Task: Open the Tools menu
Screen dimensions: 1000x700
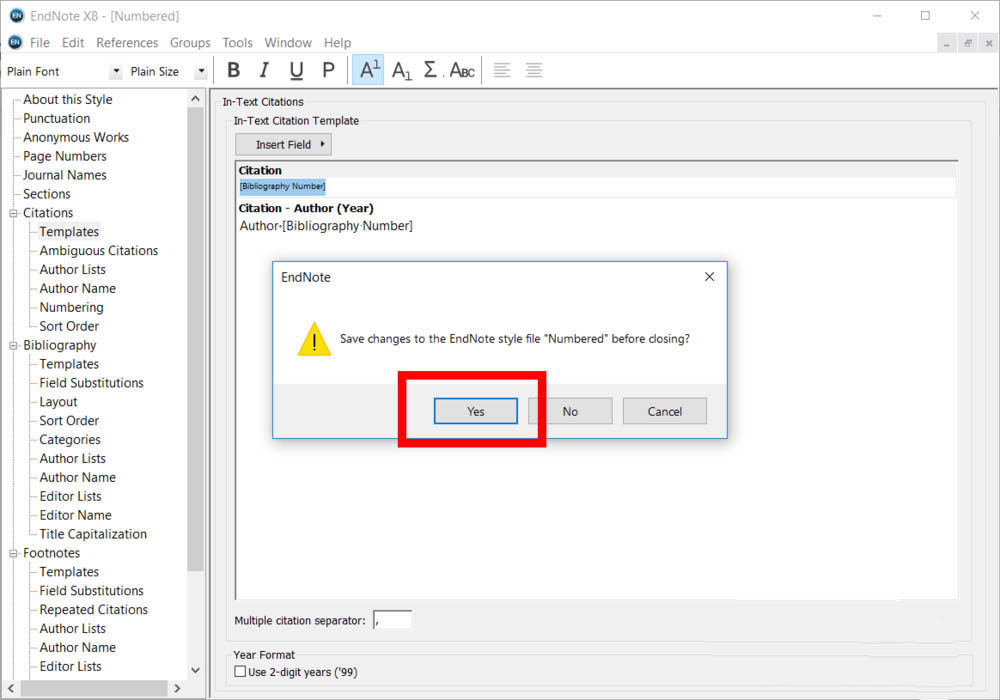Action: [x=237, y=43]
